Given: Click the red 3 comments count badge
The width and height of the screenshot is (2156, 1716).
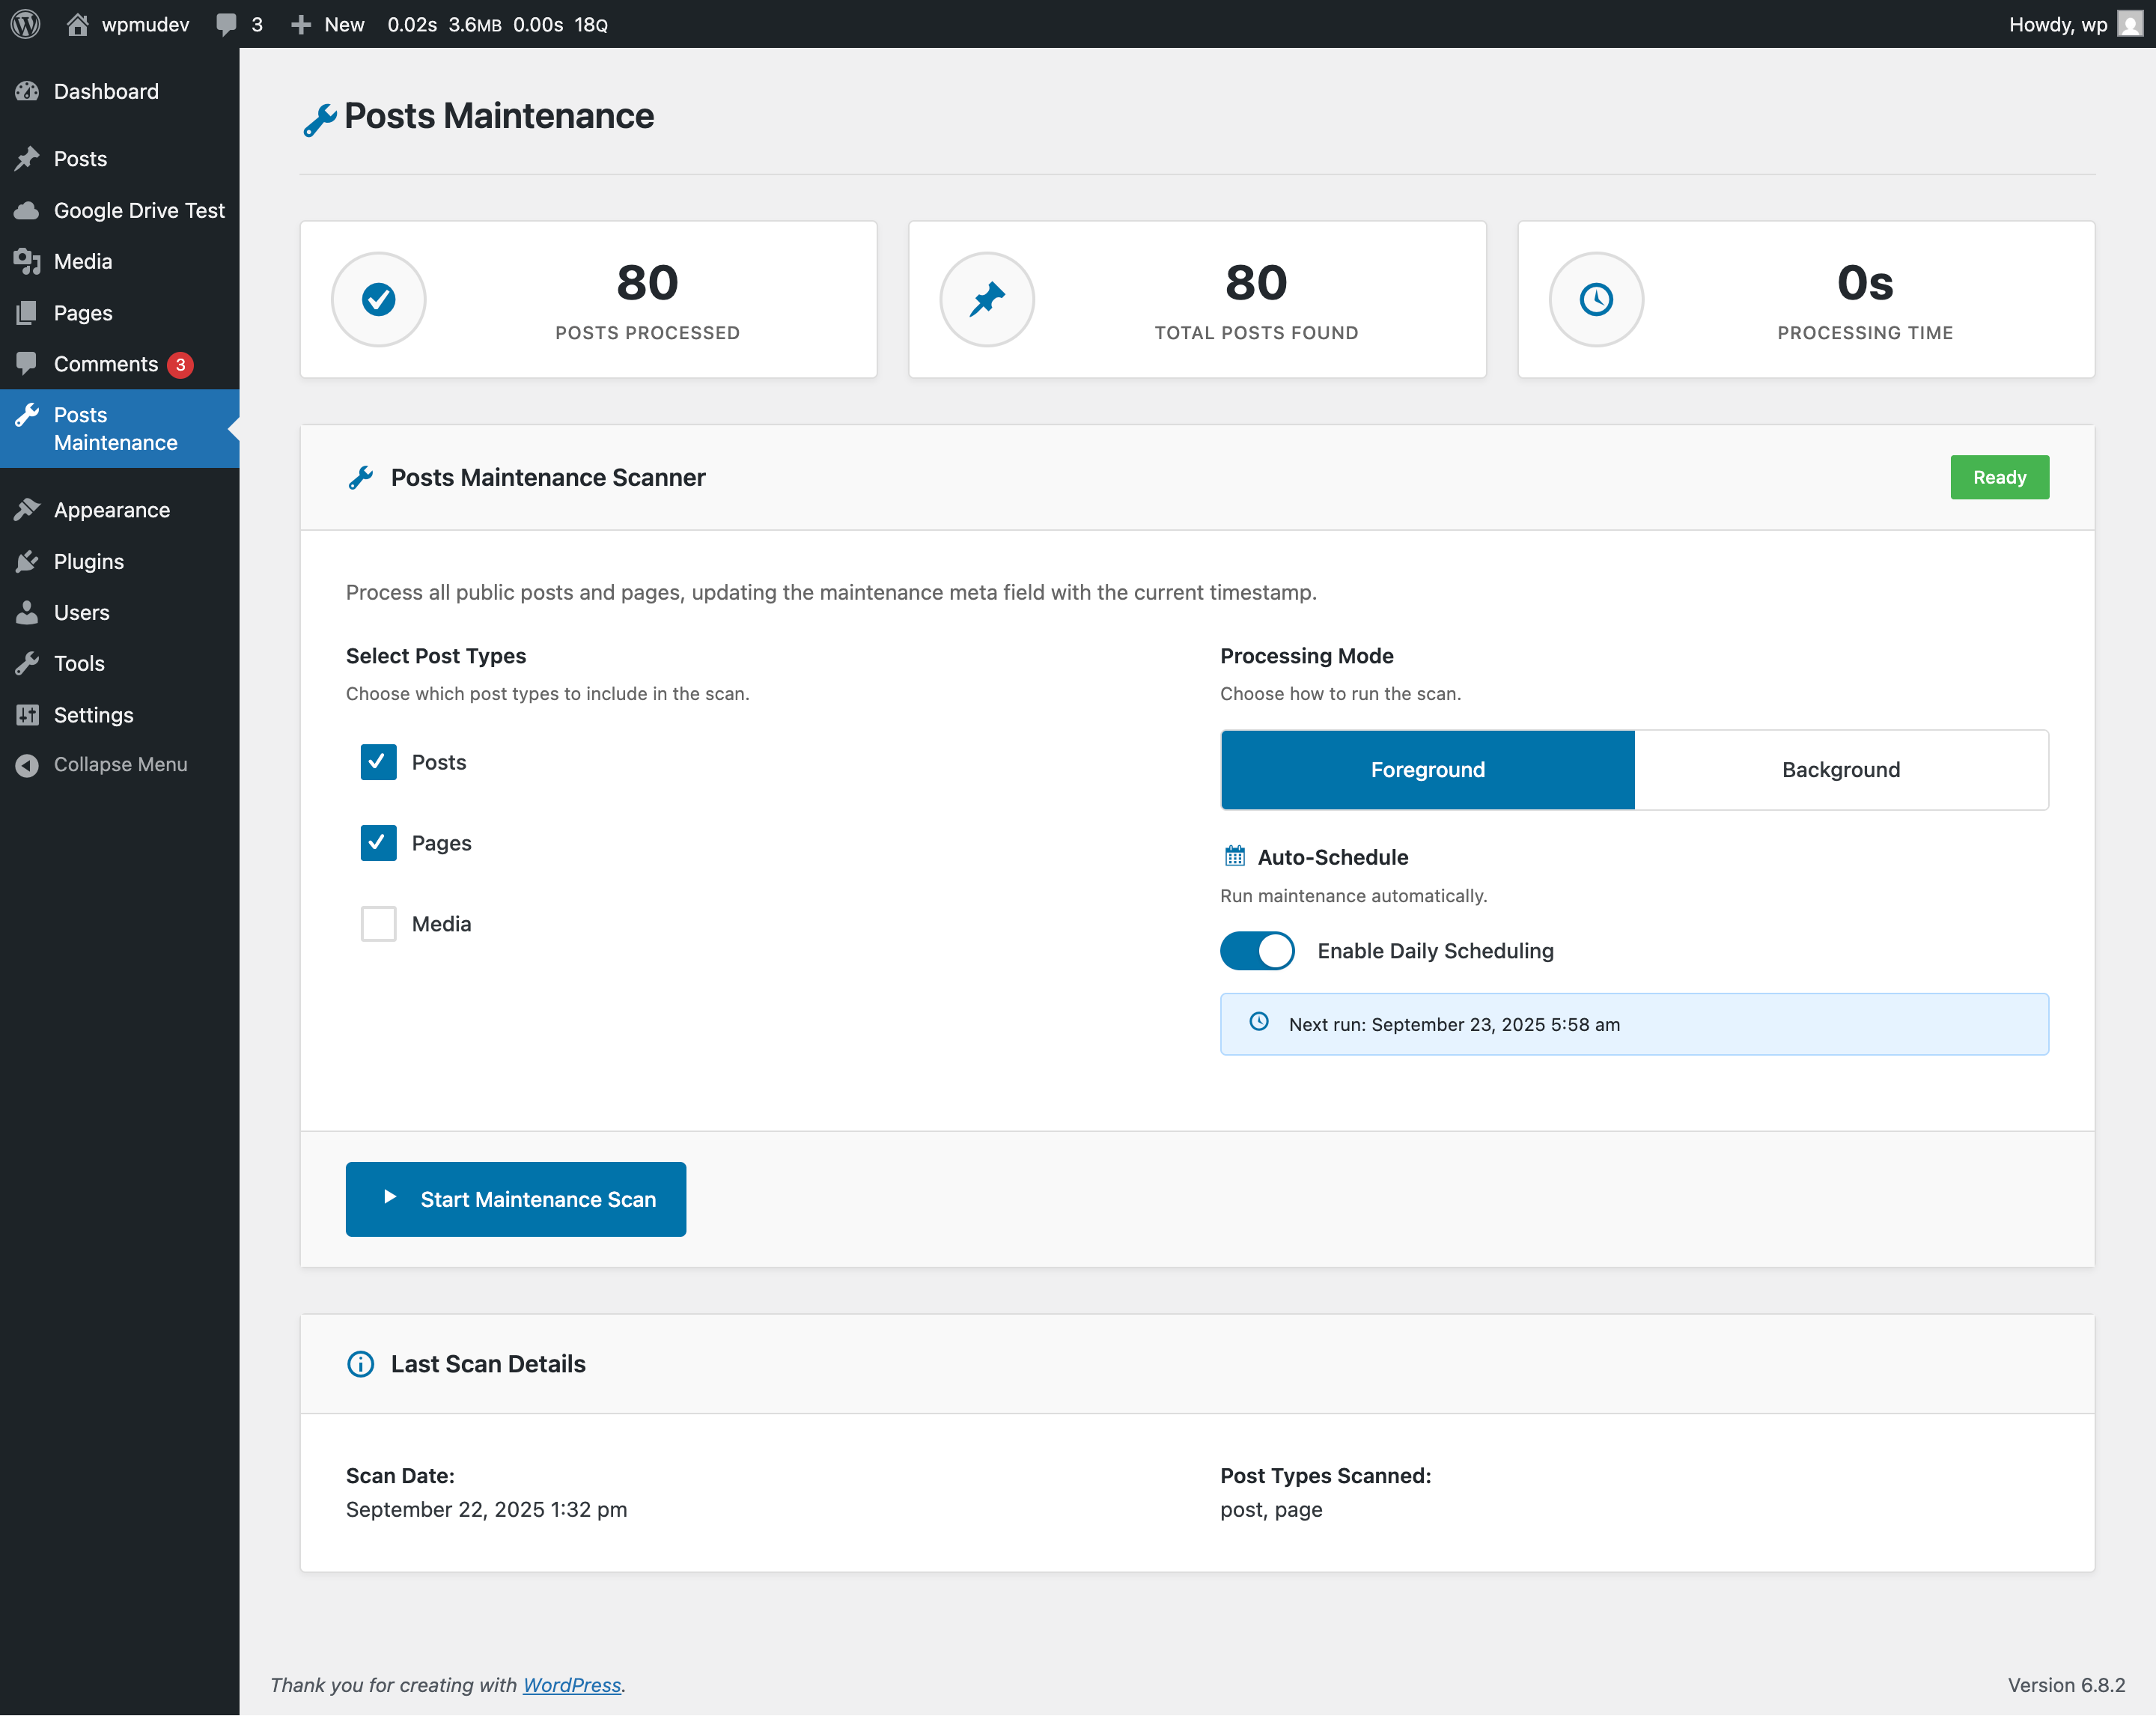Looking at the screenshot, I should [x=180, y=365].
